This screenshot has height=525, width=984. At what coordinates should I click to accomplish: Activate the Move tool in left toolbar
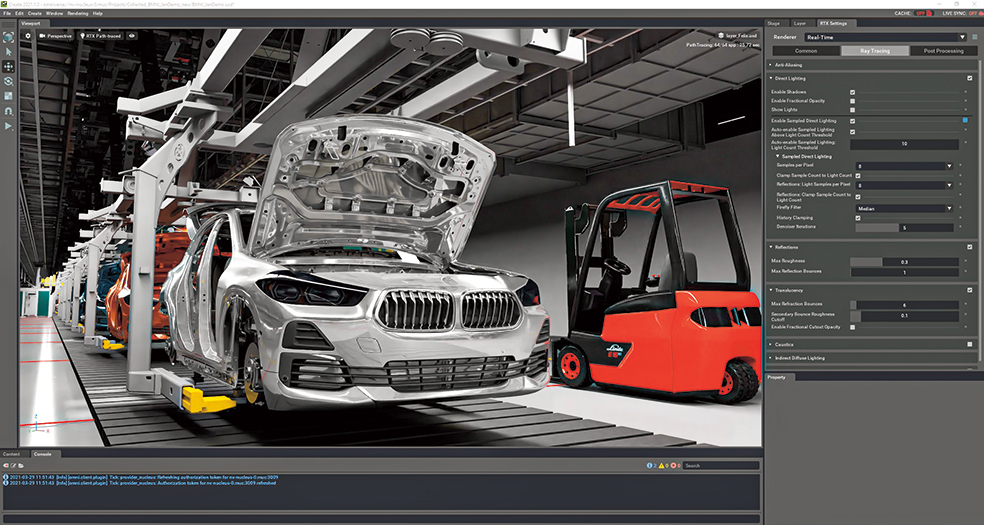click(8, 66)
